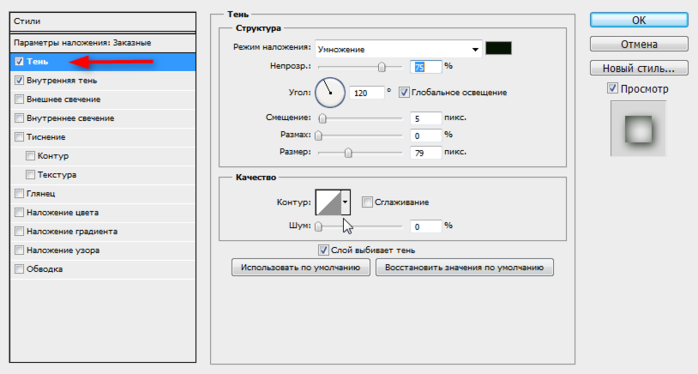Open the contour picker dropdown arrow
This screenshot has width=698, height=374.
click(345, 202)
